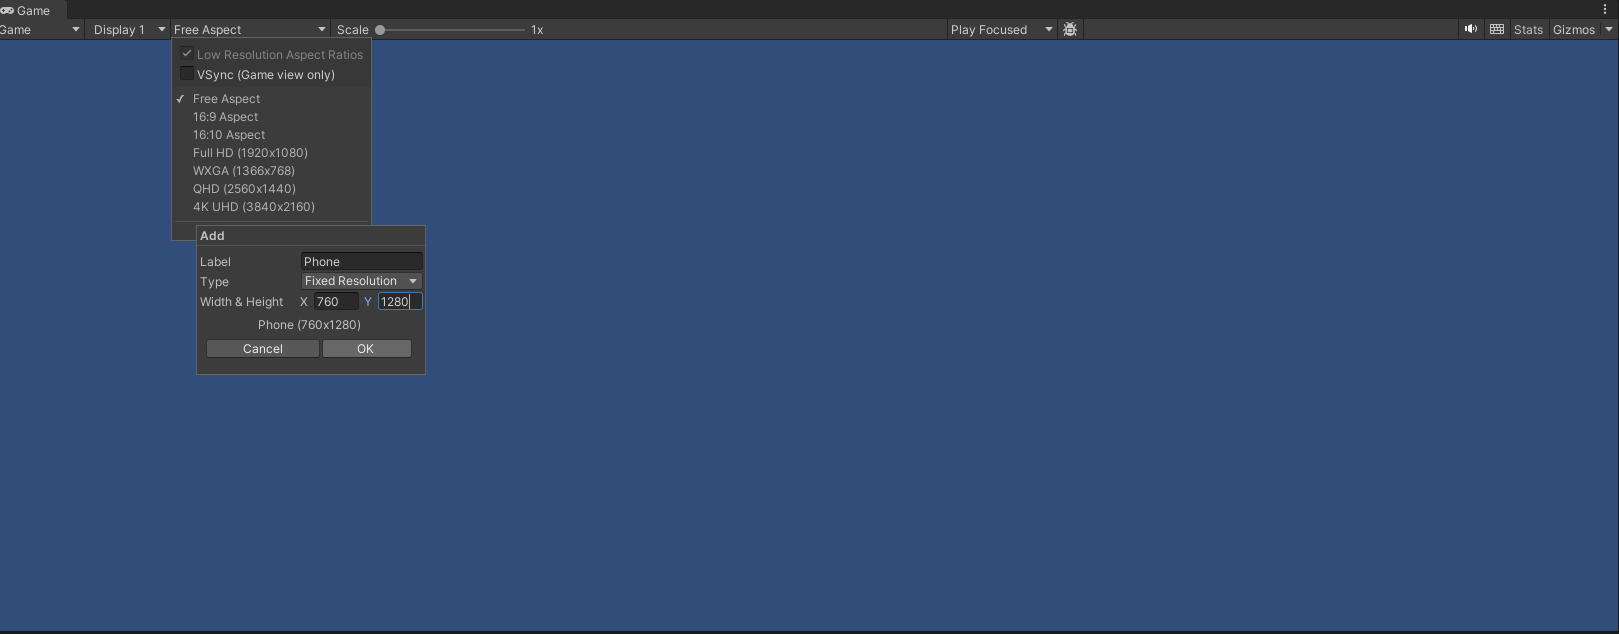Select WXGA (1366x768) resolution
The width and height of the screenshot is (1619, 634).
tap(271, 171)
